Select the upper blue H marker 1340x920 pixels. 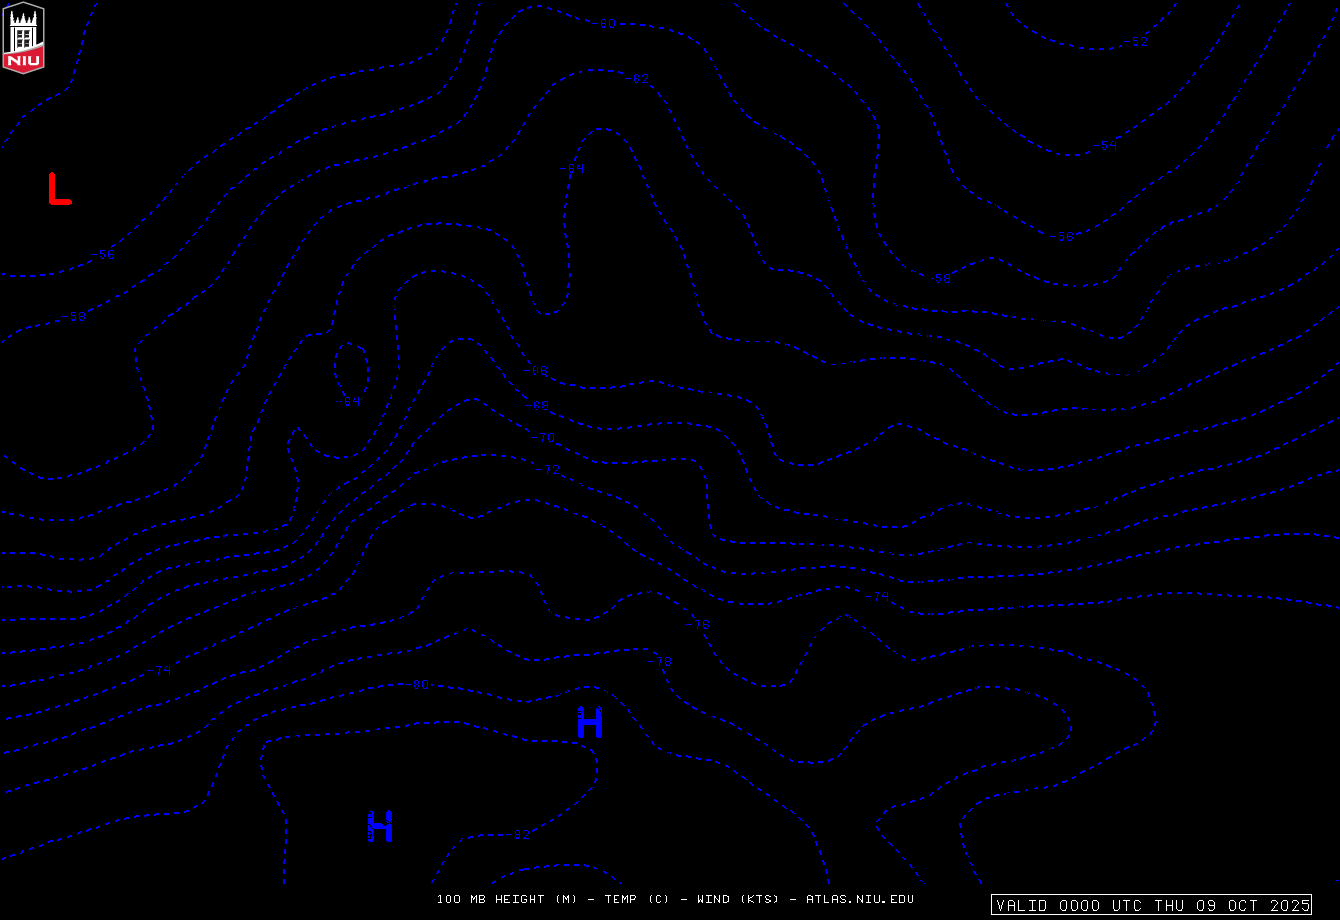click(x=590, y=722)
